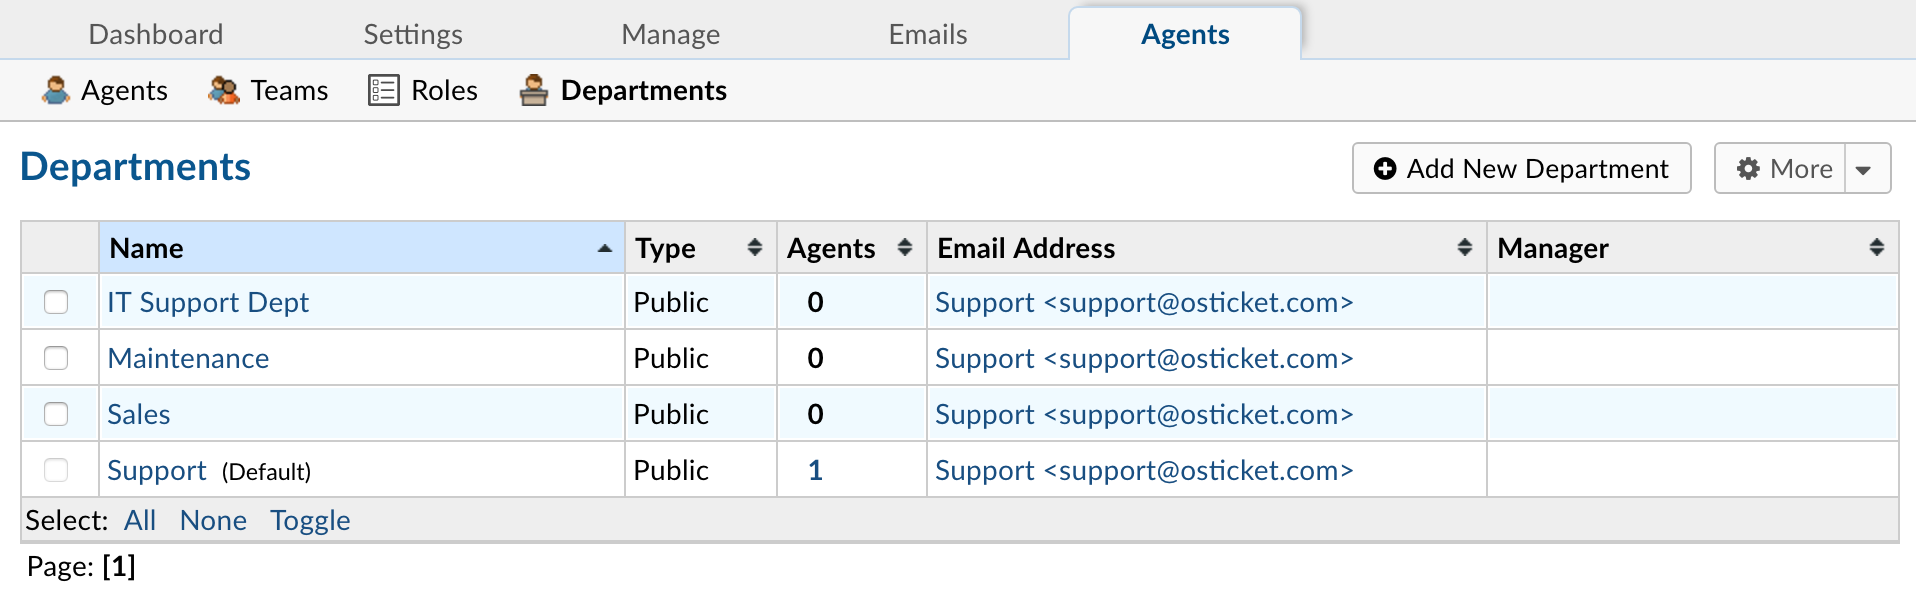
Task: Click the Departments icon in submenu
Action: coord(534,90)
